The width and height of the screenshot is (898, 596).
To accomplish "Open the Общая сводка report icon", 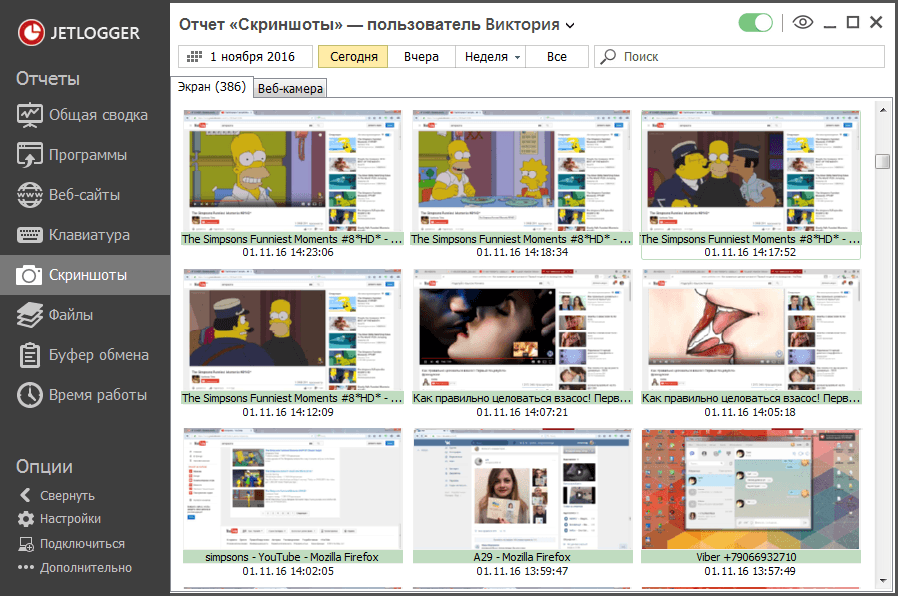I will click(29, 115).
